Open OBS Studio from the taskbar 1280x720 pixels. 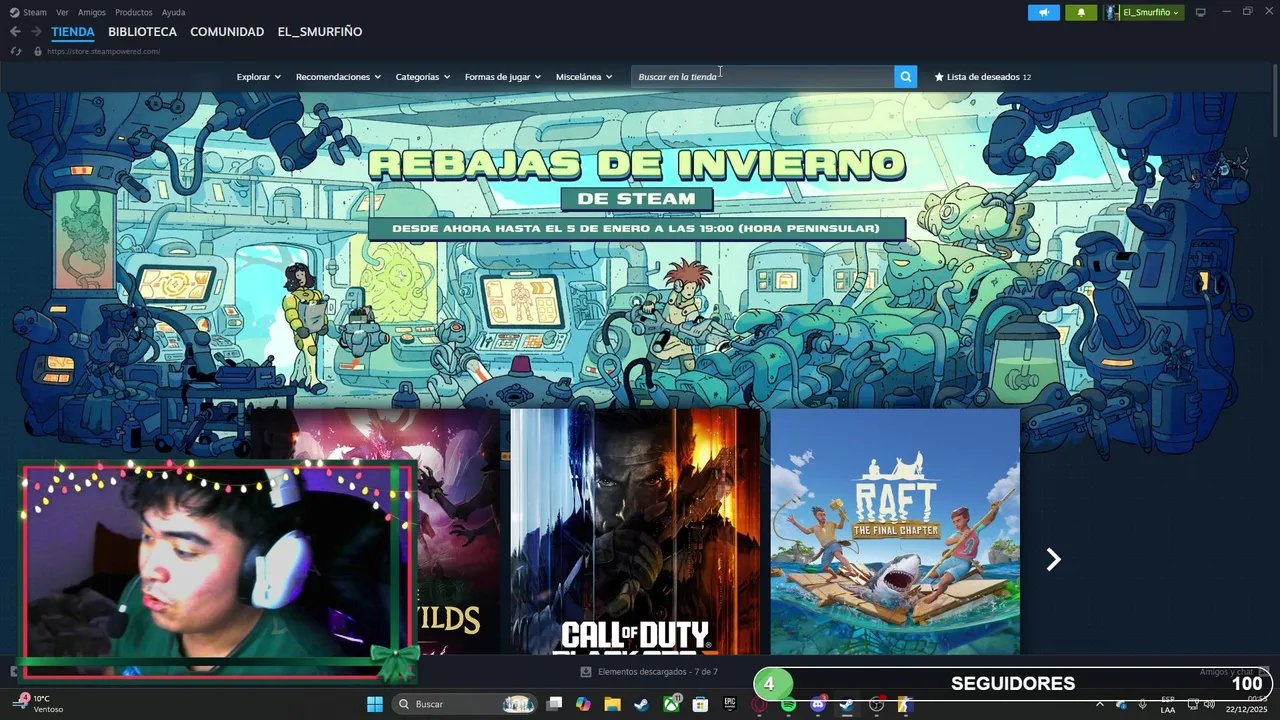coord(877,704)
